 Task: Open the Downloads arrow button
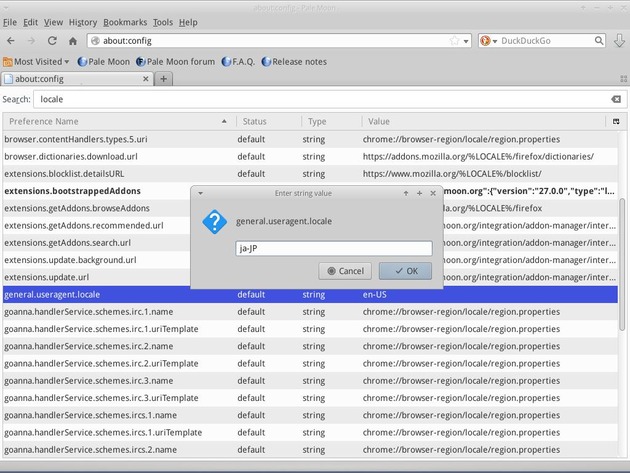pos(620,41)
